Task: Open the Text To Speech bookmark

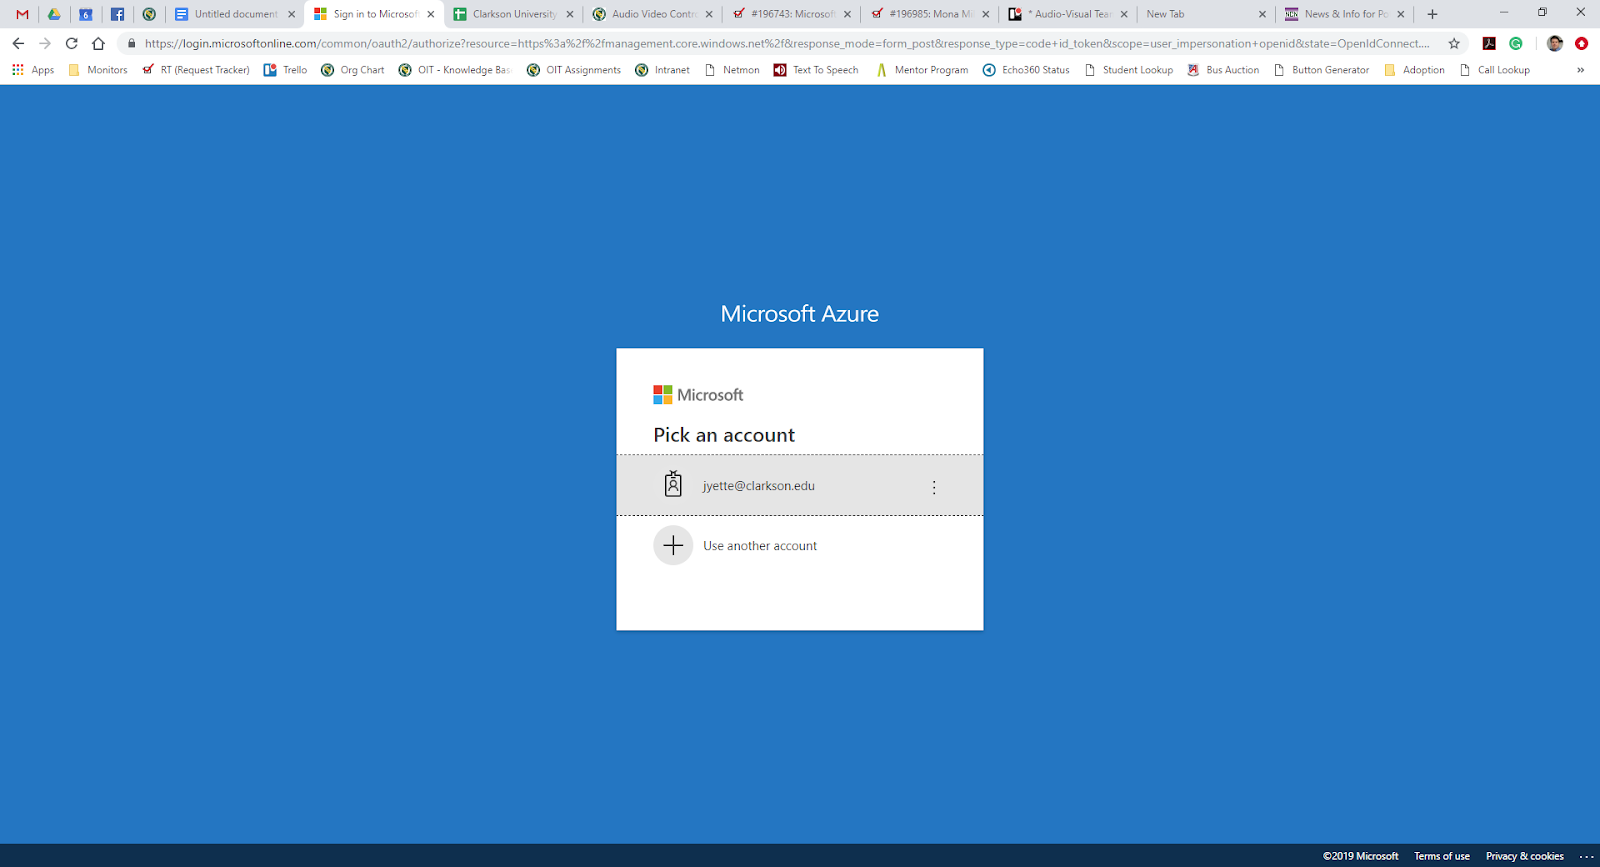Action: [816, 70]
